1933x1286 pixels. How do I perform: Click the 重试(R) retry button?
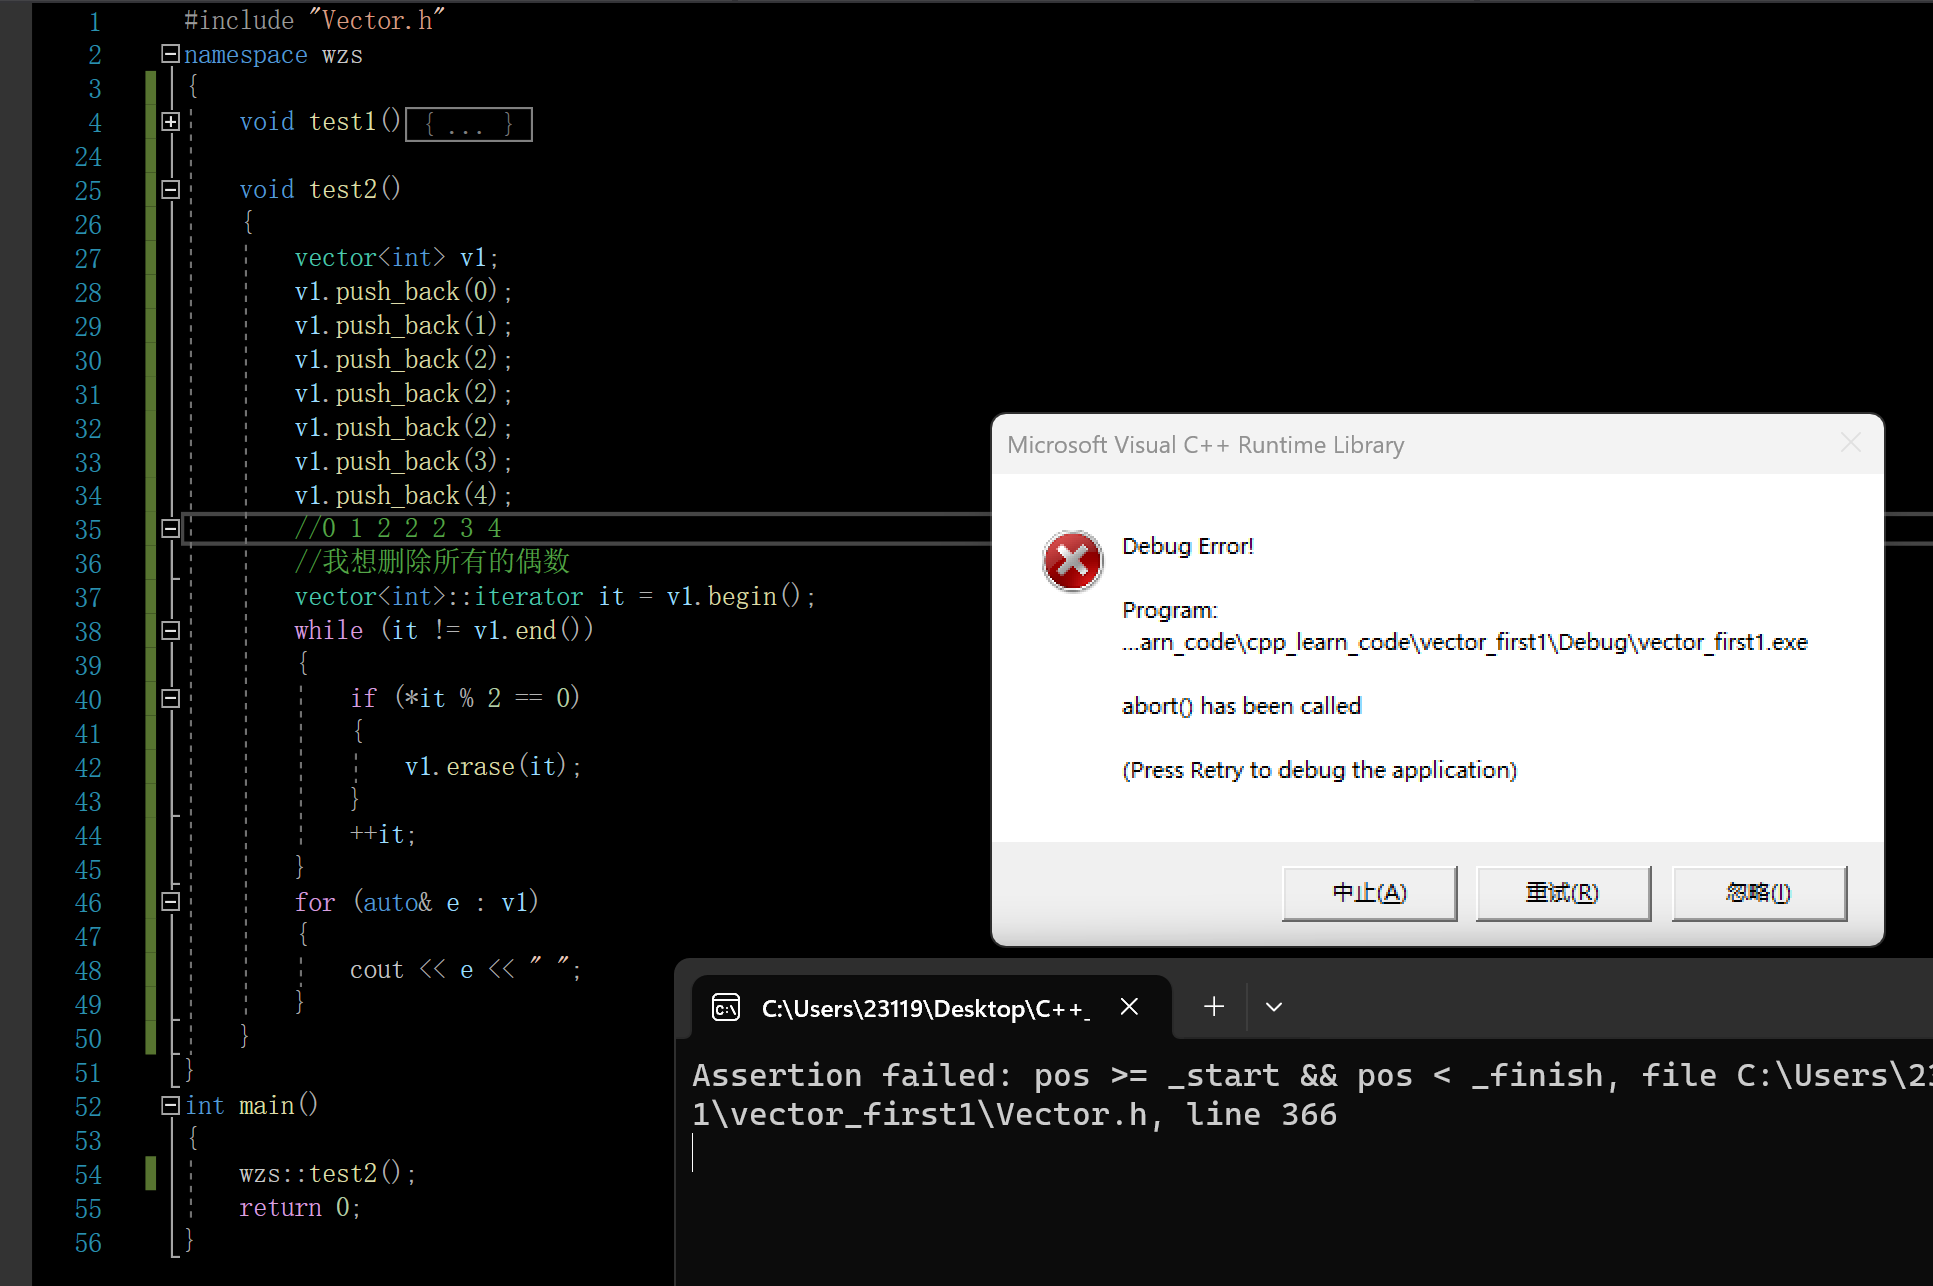tap(1563, 893)
